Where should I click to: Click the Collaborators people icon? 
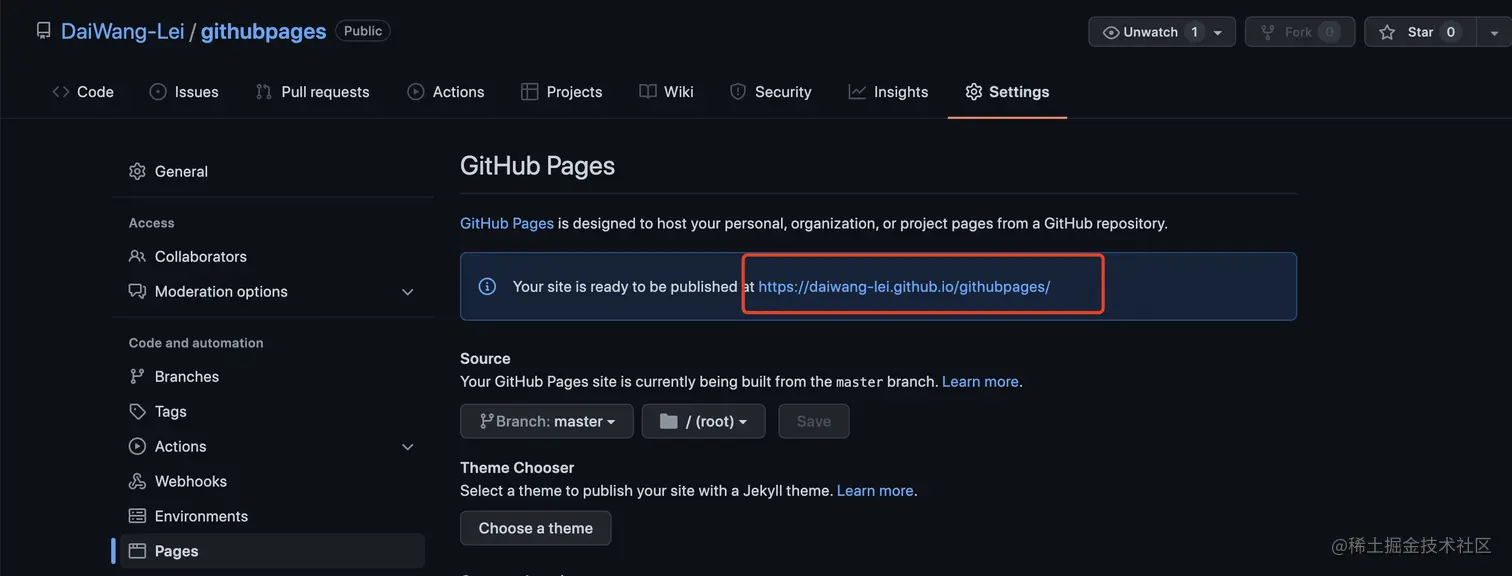point(137,256)
